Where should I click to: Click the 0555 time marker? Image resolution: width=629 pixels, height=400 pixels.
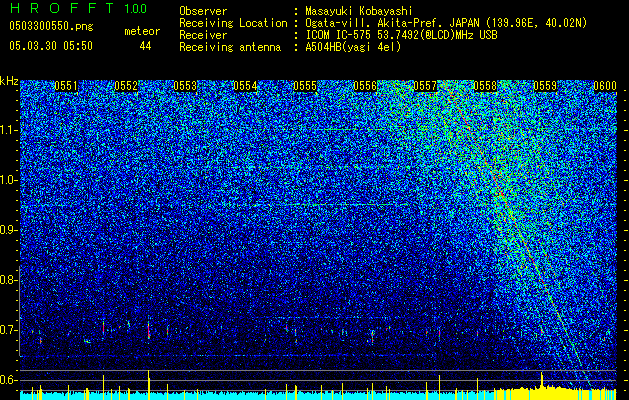(x=305, y=86)
